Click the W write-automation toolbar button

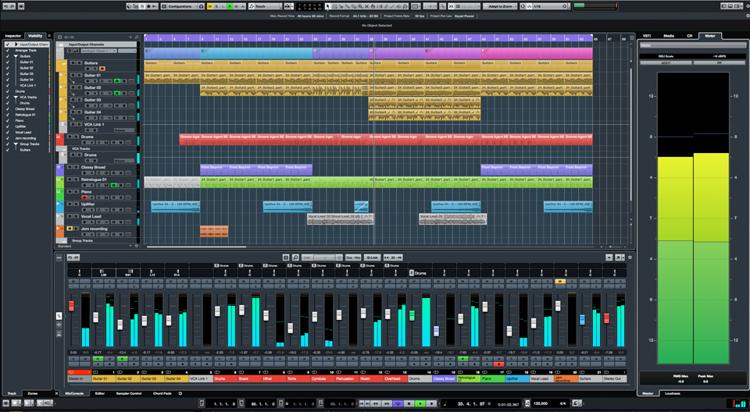point(237,6)
